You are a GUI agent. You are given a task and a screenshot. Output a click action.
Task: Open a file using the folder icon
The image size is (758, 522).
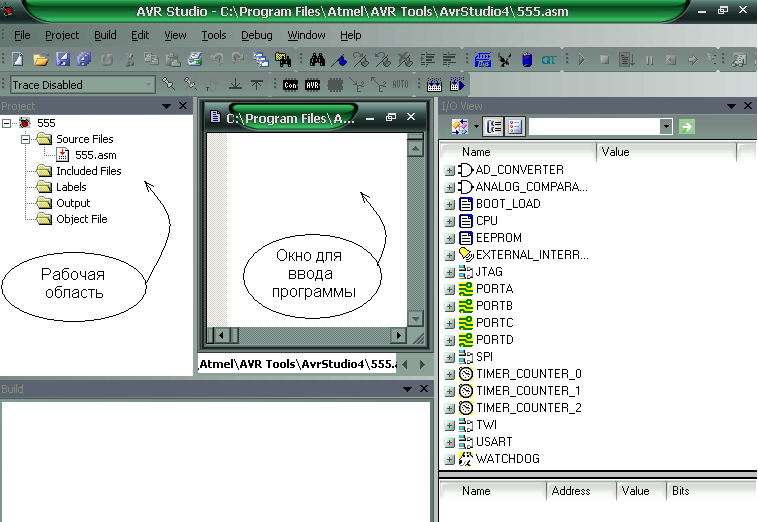(x=41, y=59)
